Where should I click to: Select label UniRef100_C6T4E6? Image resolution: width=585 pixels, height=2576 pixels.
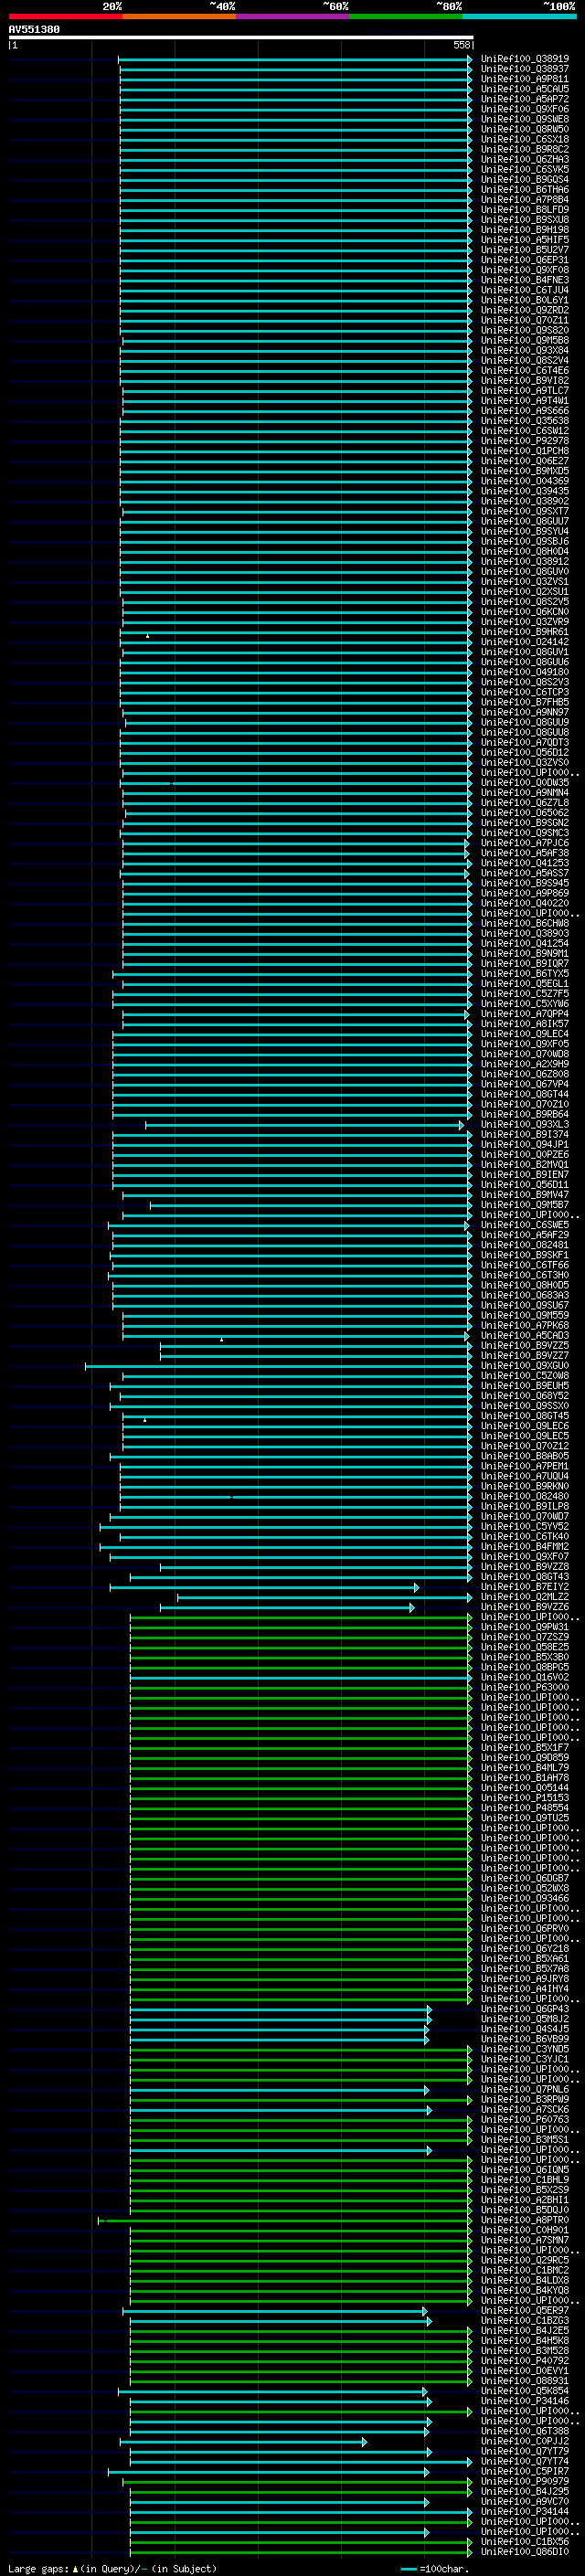(525, 371)
